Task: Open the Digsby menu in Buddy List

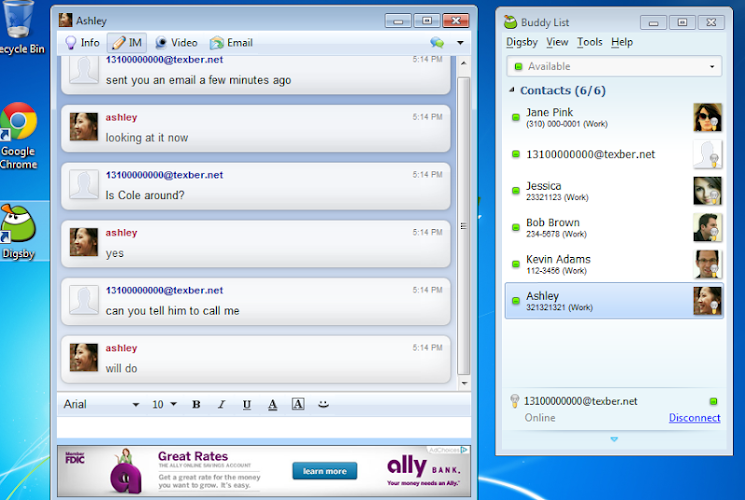Action: pos(522,42)
